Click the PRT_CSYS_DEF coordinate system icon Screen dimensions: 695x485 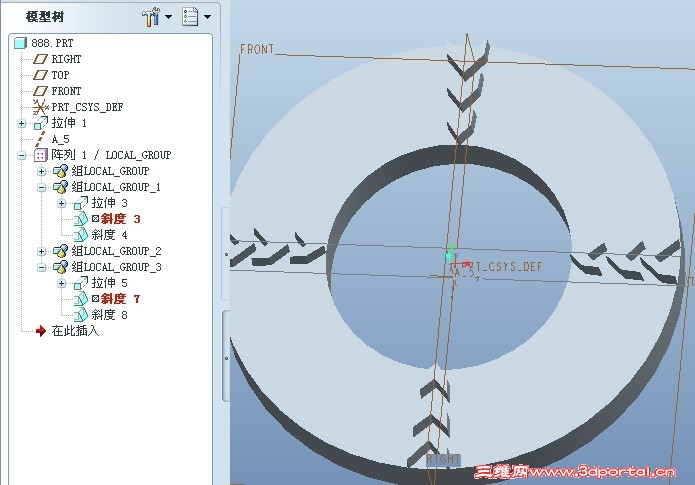[40, 107]
